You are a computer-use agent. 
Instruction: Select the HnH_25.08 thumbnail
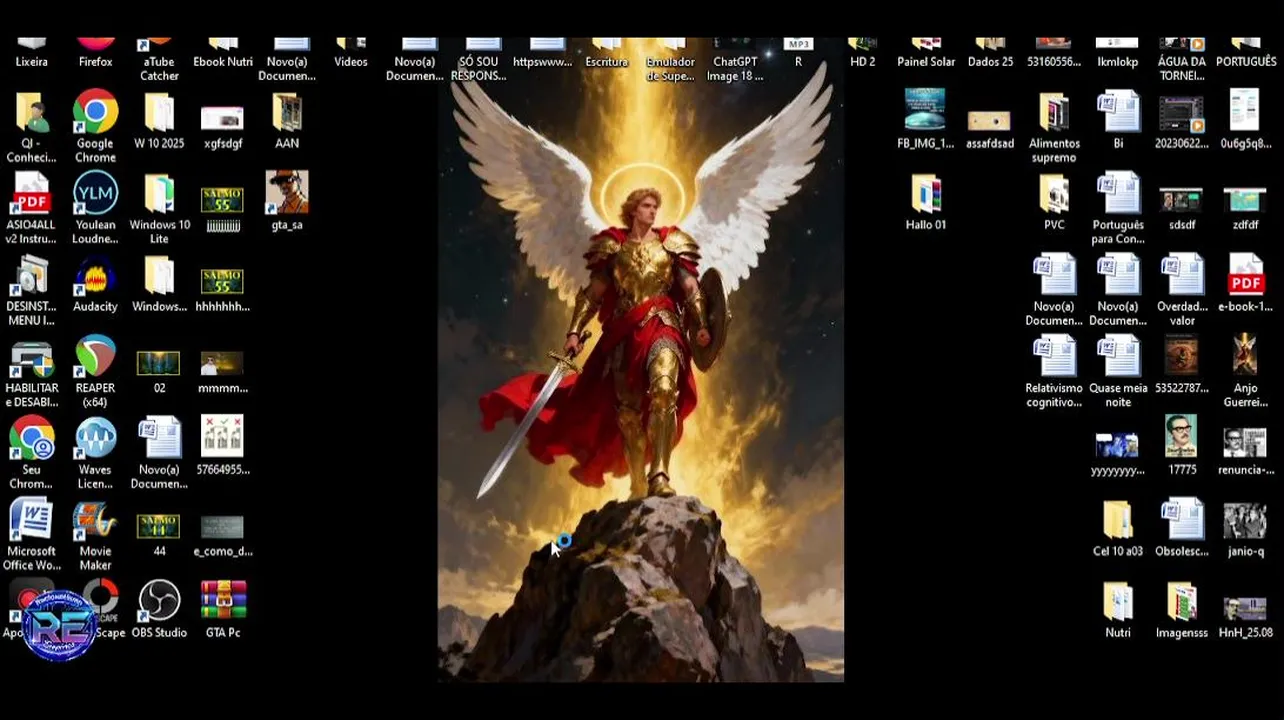[1246, 608]
